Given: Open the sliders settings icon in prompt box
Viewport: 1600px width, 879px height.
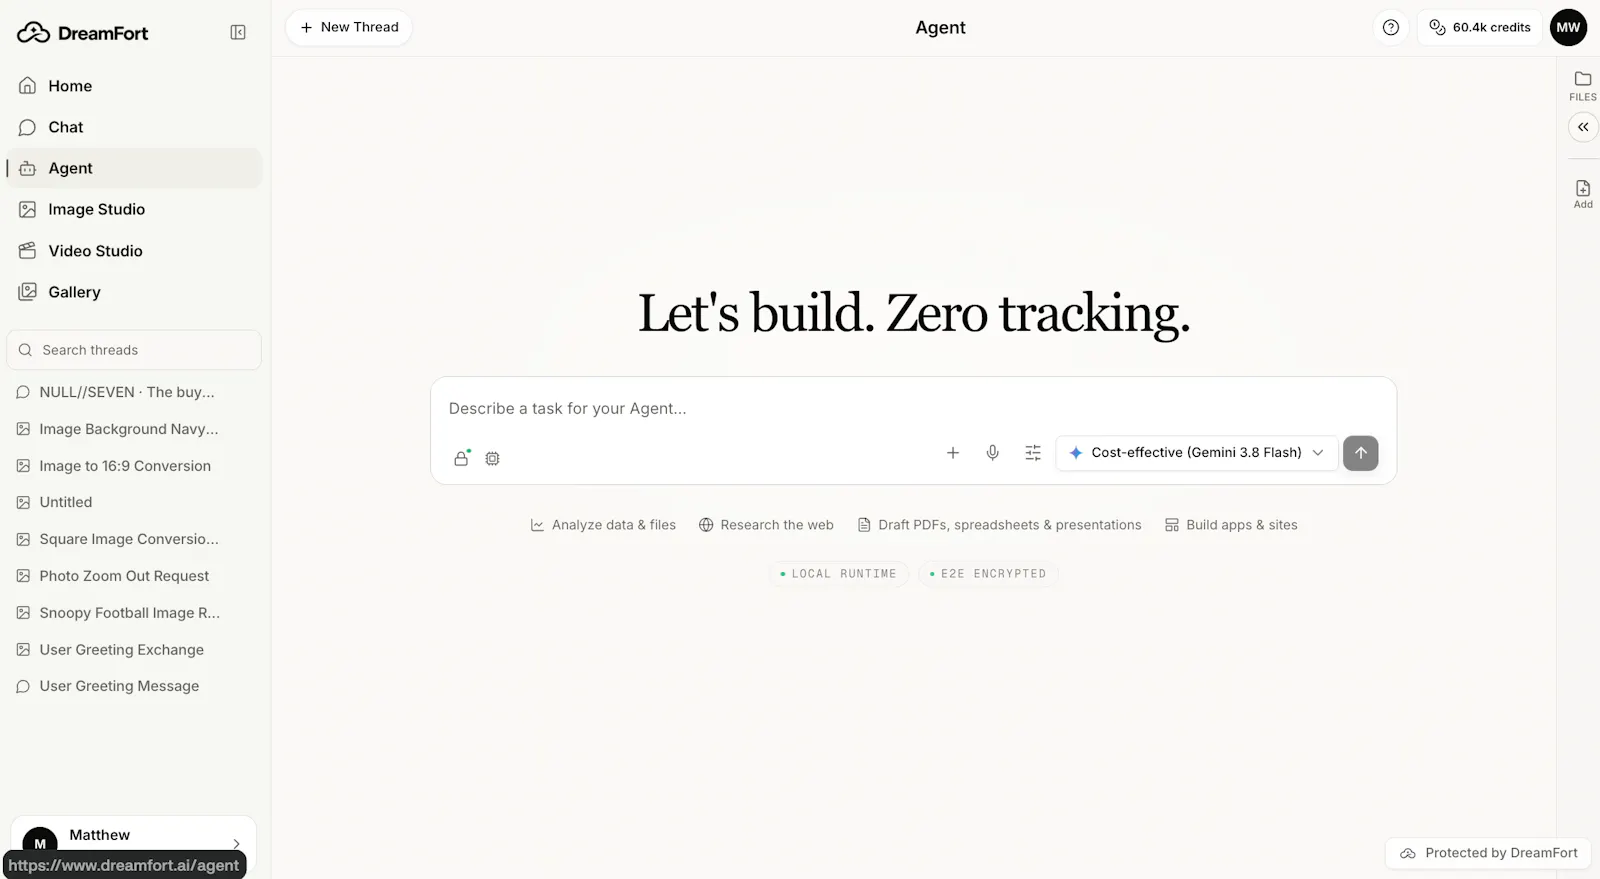Looking at the screenshot, I should 1033,453.
